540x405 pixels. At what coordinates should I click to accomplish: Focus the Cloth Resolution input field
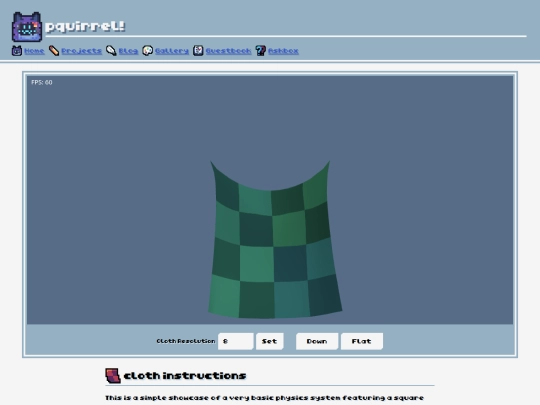pos(236,341)
